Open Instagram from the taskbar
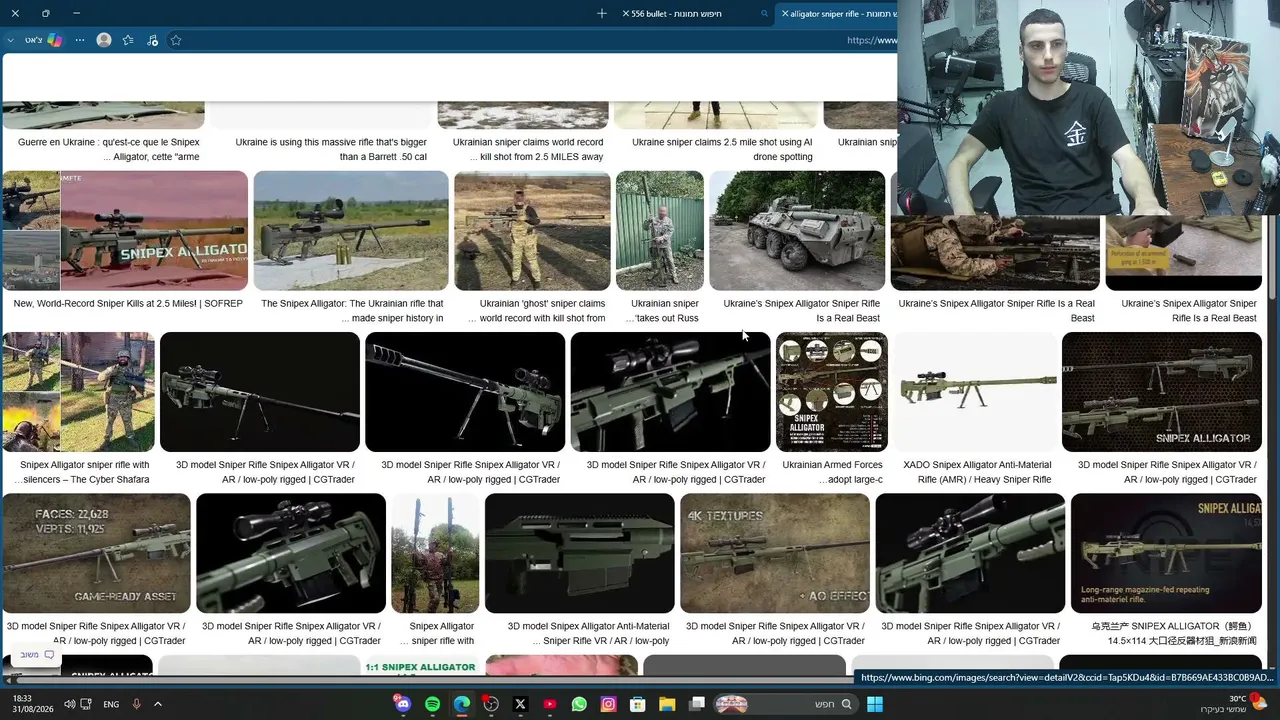1280x720 pixels. (608, 704)
